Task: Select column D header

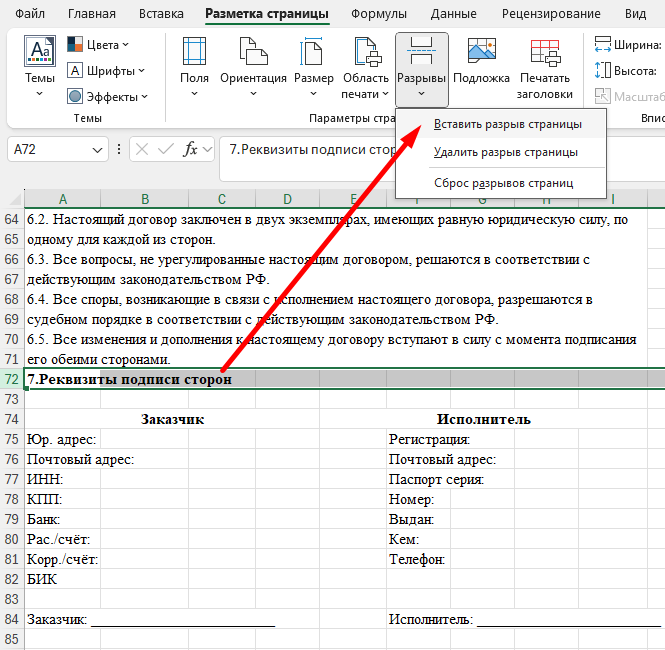Action: click(287, 199)
